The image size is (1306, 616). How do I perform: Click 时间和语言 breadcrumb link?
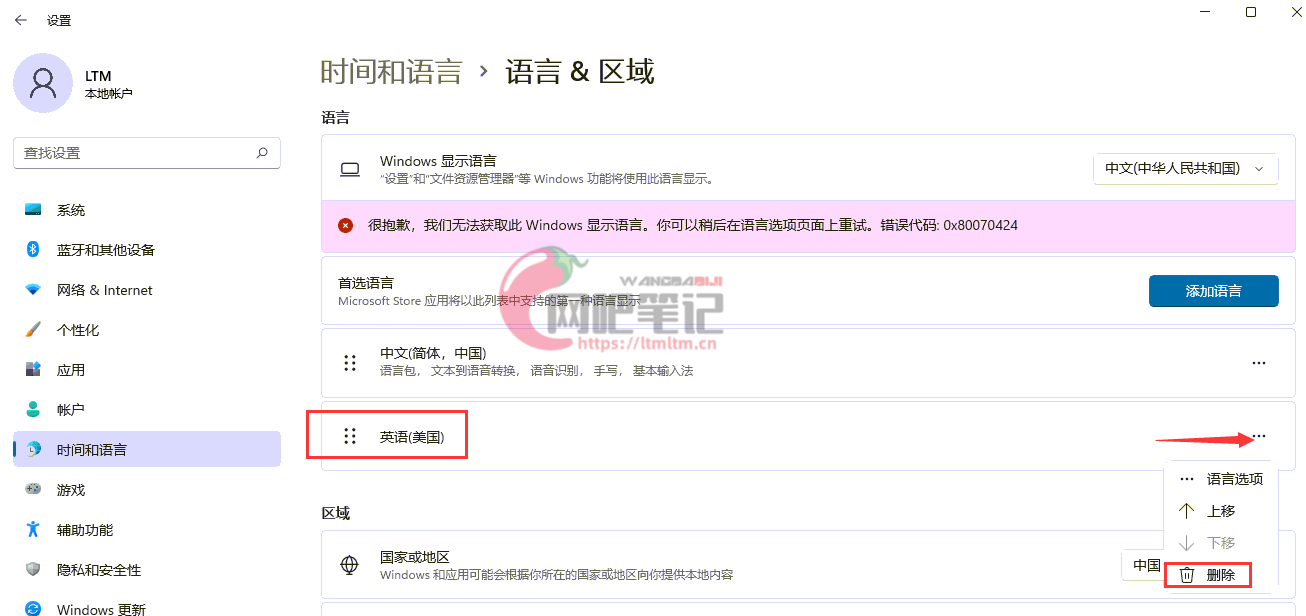391,72
